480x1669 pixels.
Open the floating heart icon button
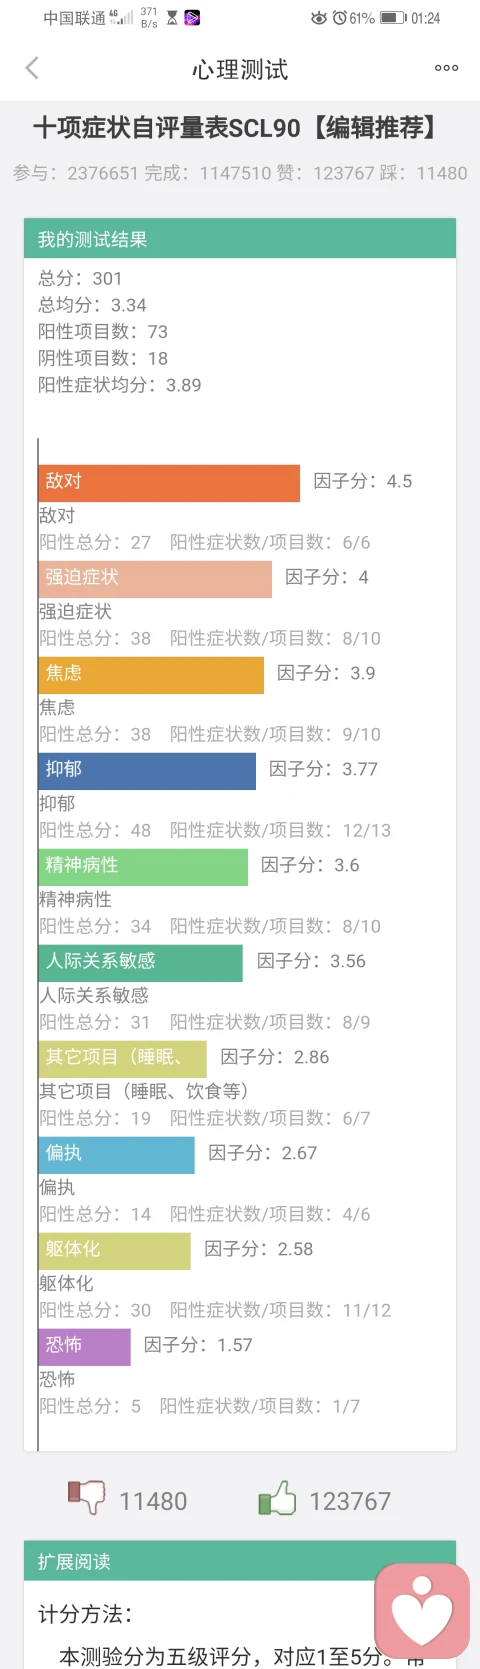coord(422,1611)
